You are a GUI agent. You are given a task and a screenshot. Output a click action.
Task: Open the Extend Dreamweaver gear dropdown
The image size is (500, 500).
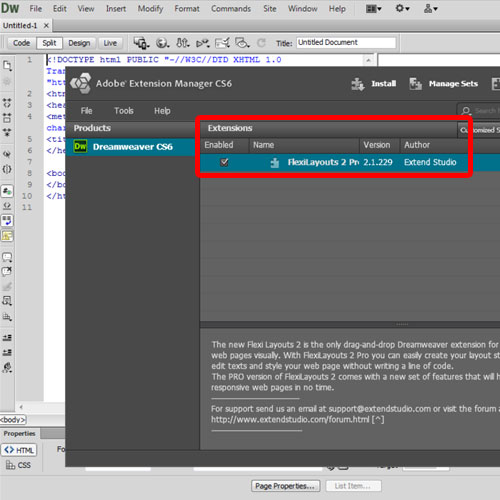(x=402, y=8)
